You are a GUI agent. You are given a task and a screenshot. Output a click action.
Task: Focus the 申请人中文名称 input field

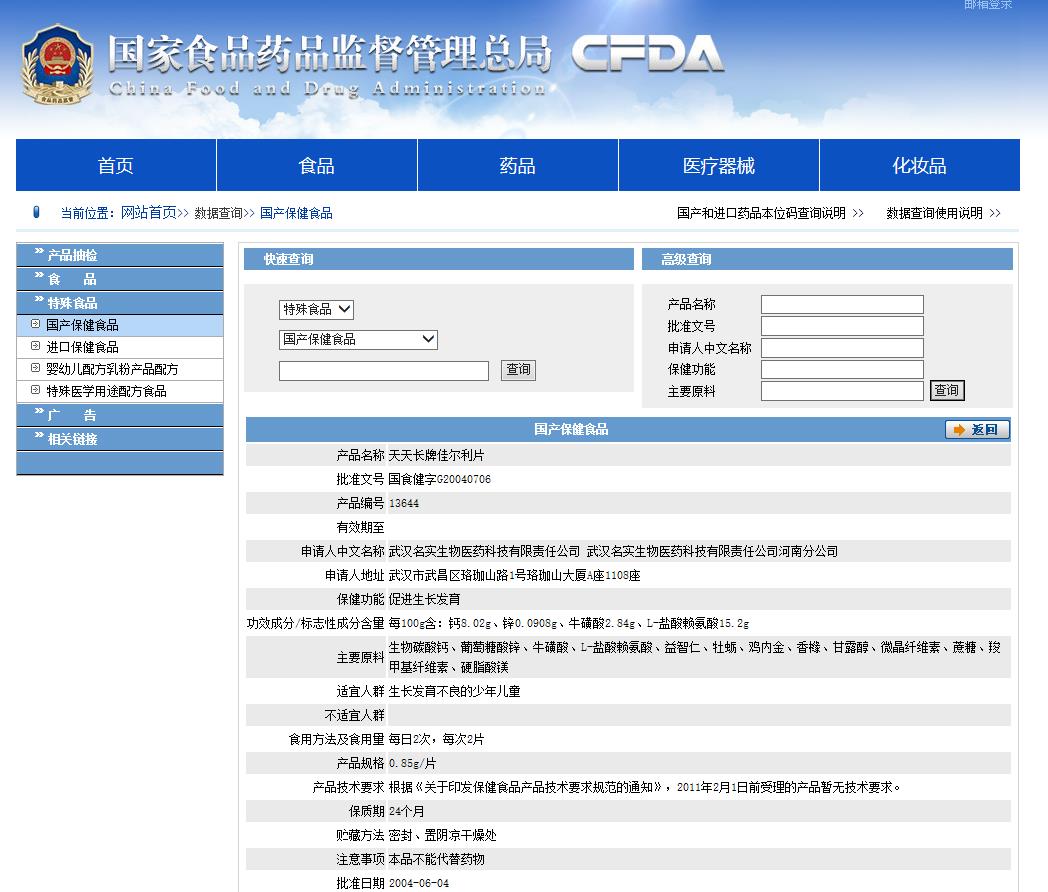[x=842, y=348]
